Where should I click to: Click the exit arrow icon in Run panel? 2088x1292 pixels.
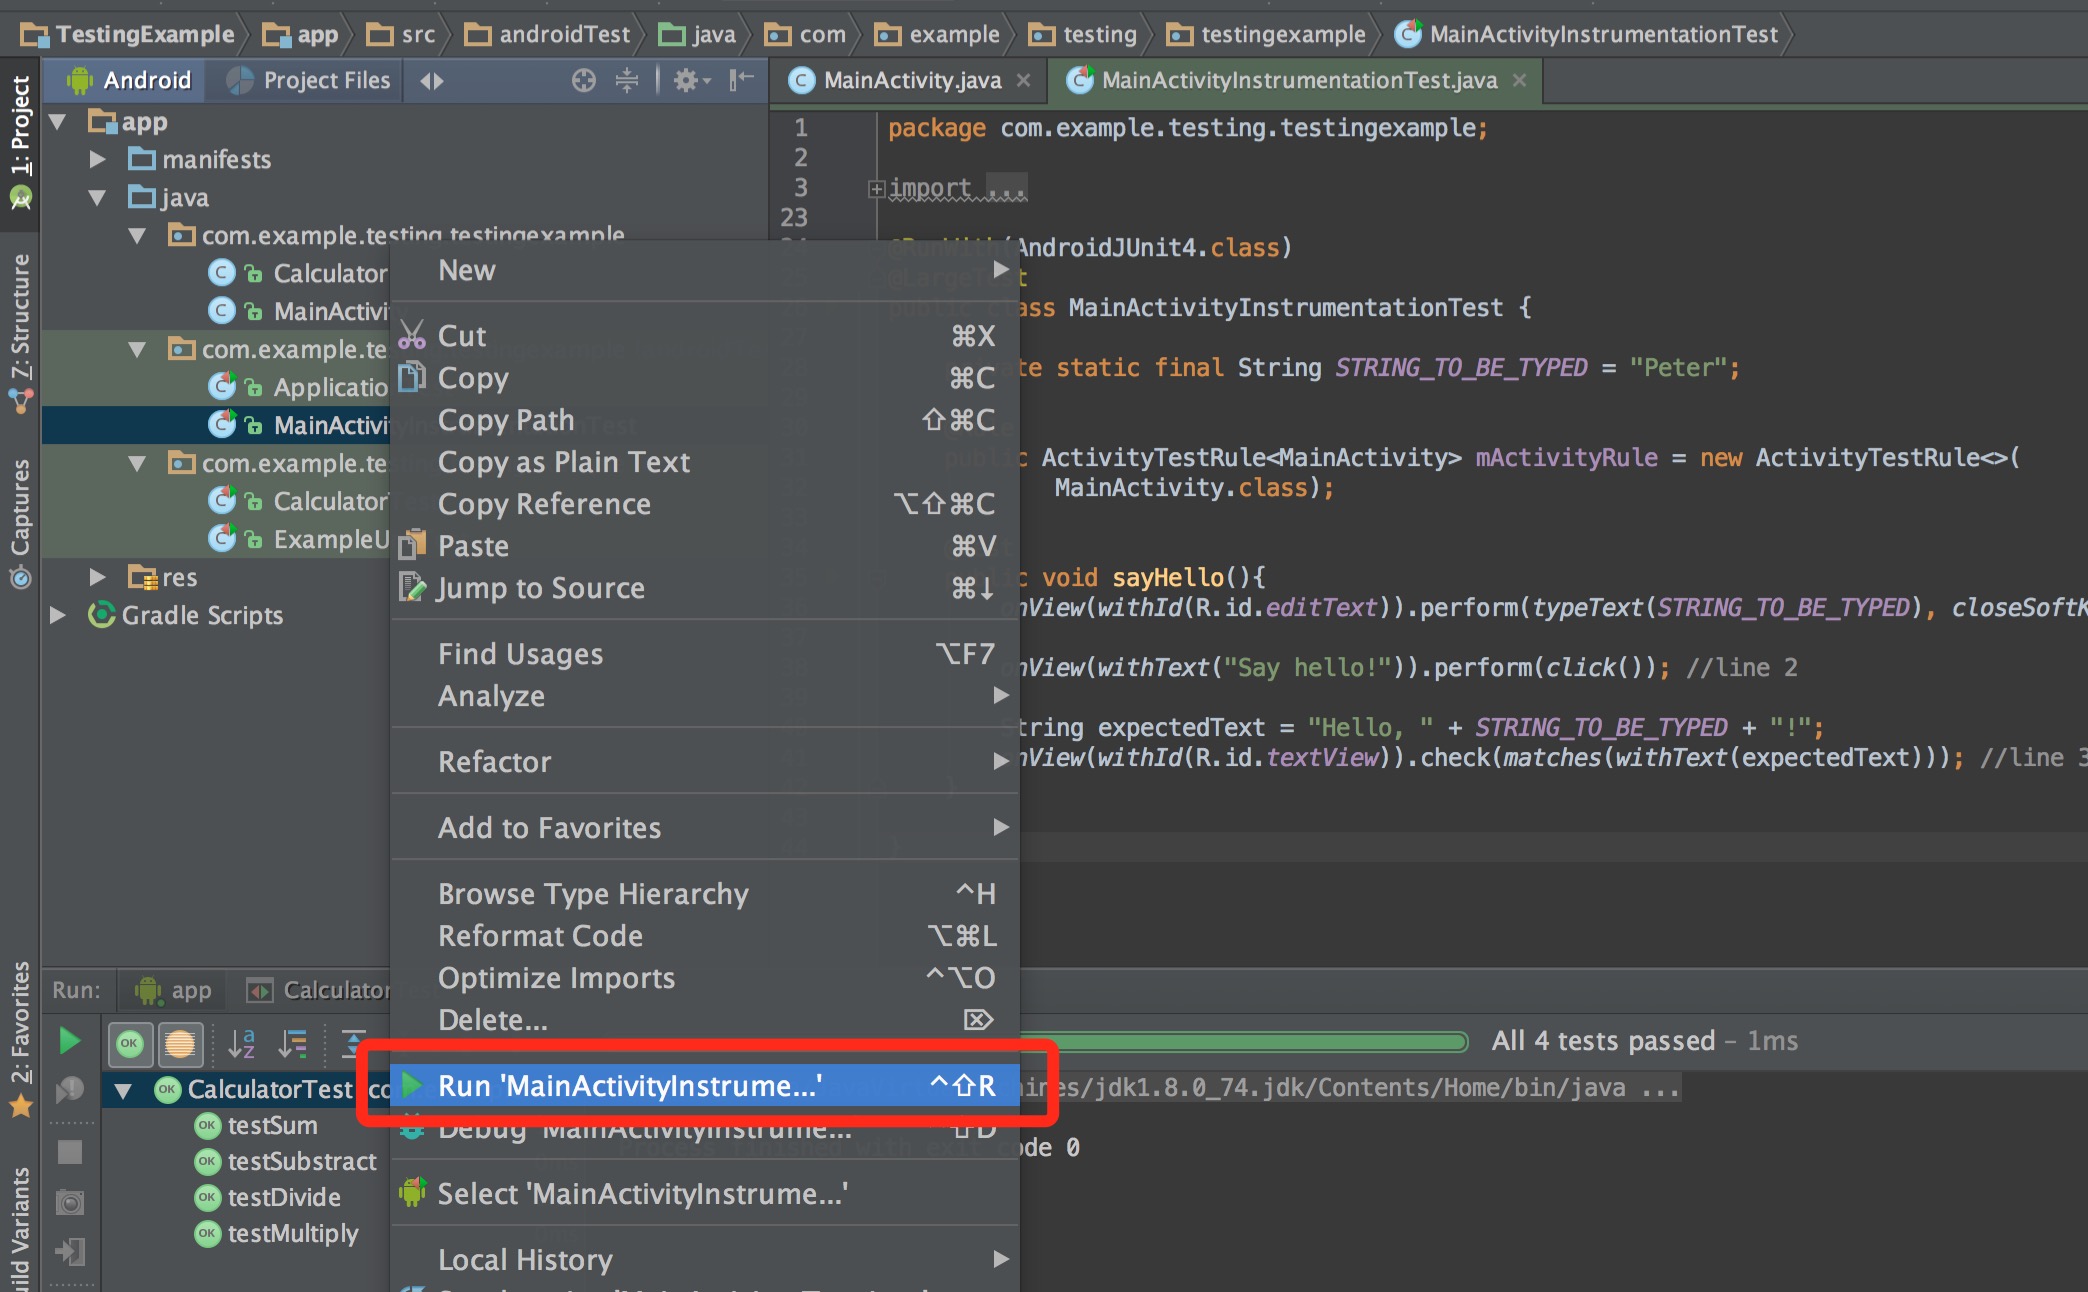tap(70, 1252)
